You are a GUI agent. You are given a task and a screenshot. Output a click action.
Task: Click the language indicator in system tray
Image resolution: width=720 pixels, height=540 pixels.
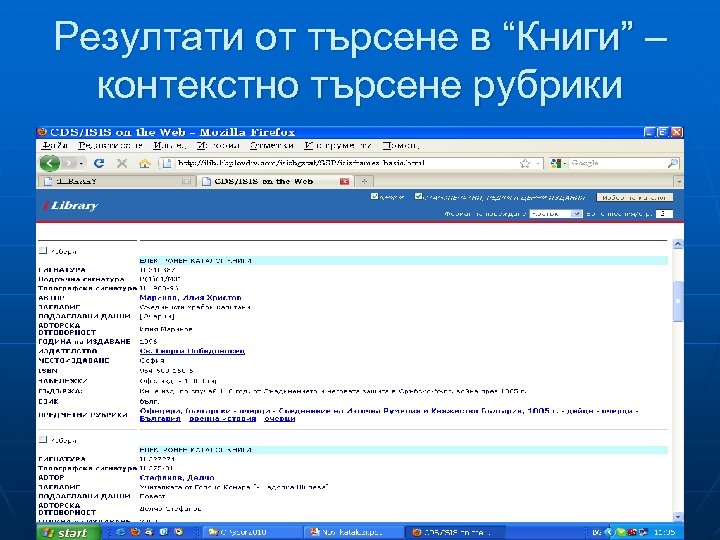click(x=596, y=532)
